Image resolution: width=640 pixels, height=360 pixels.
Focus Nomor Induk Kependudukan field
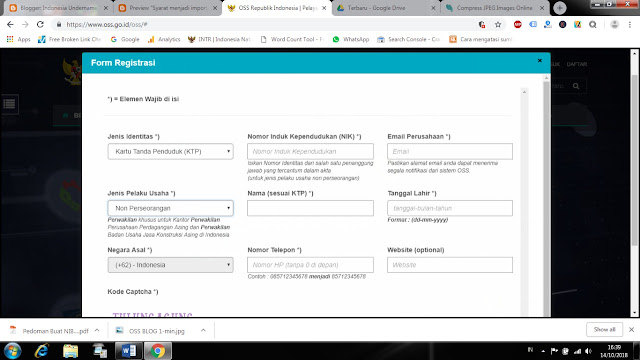pyautogui.click(x=310, y=151)
